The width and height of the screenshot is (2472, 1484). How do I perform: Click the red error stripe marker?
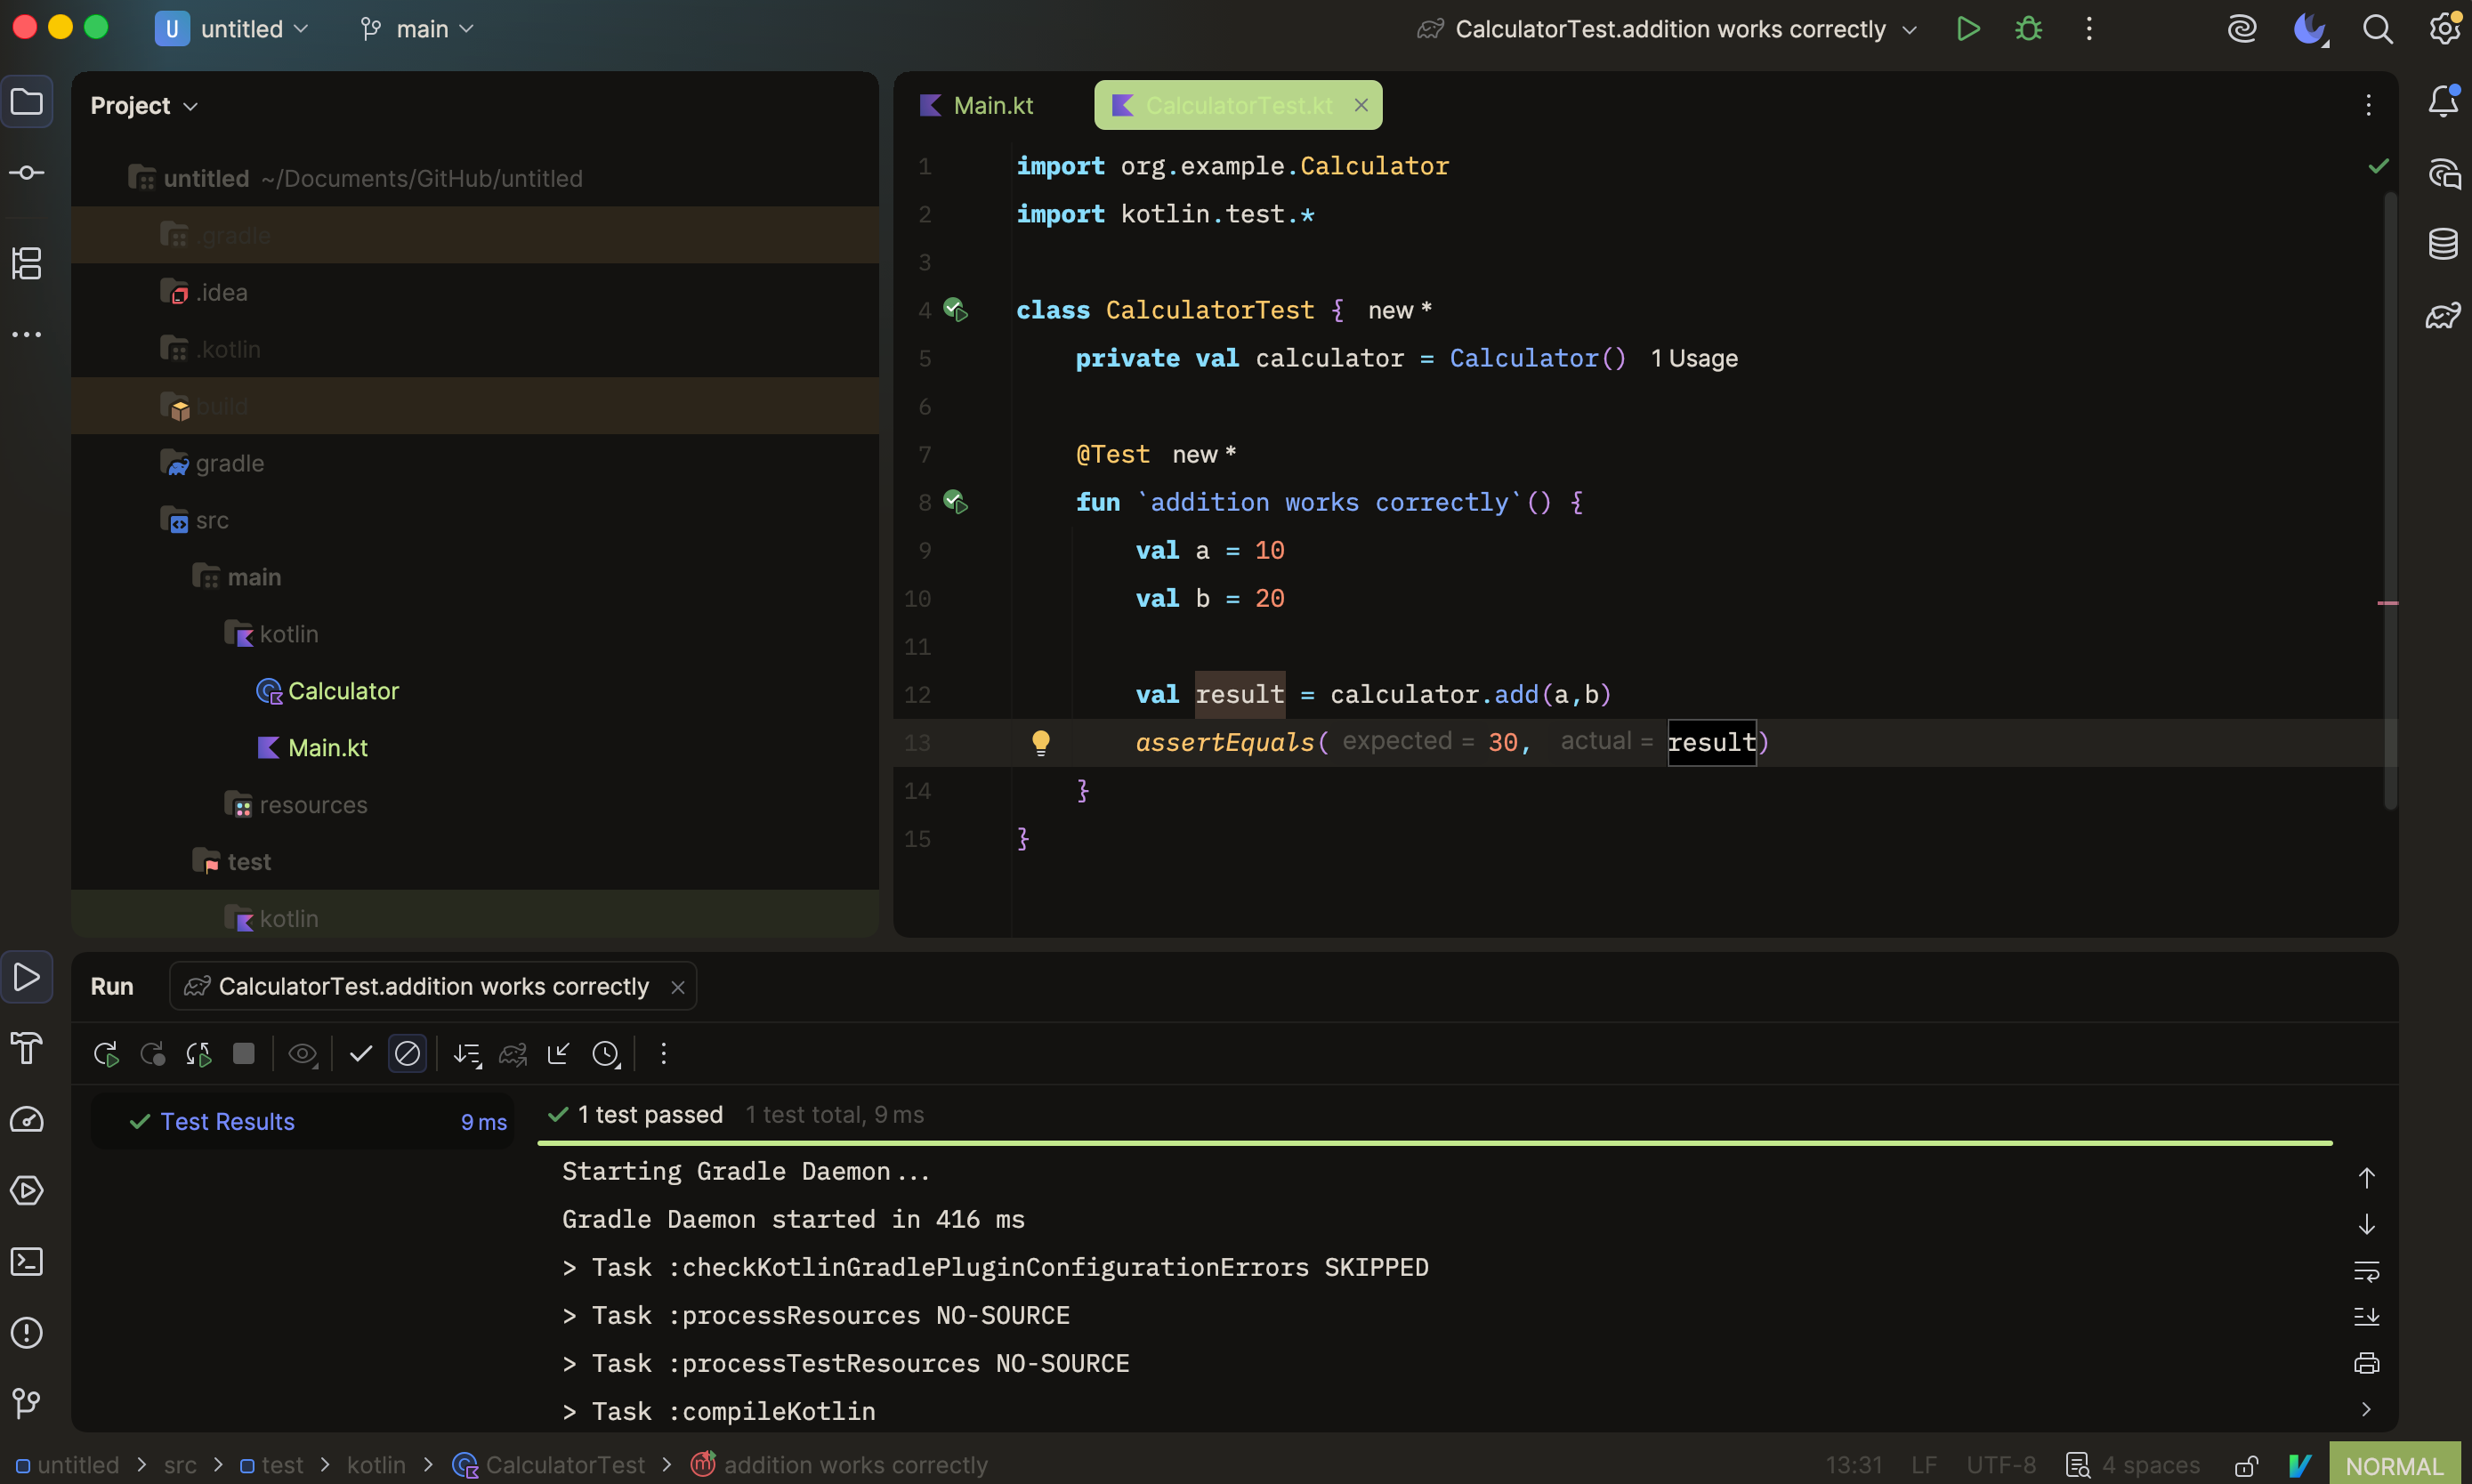pyautogui.click(x=2387, y=603)
